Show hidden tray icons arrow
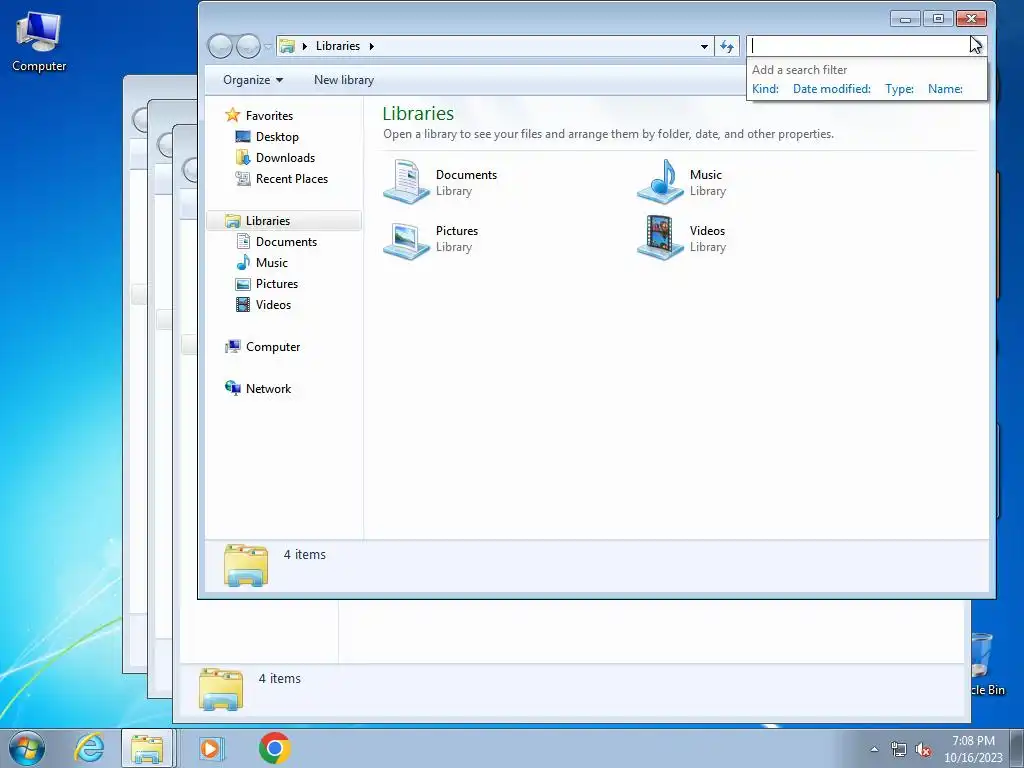Screen dimensions: 1024x768 [874, 749]
